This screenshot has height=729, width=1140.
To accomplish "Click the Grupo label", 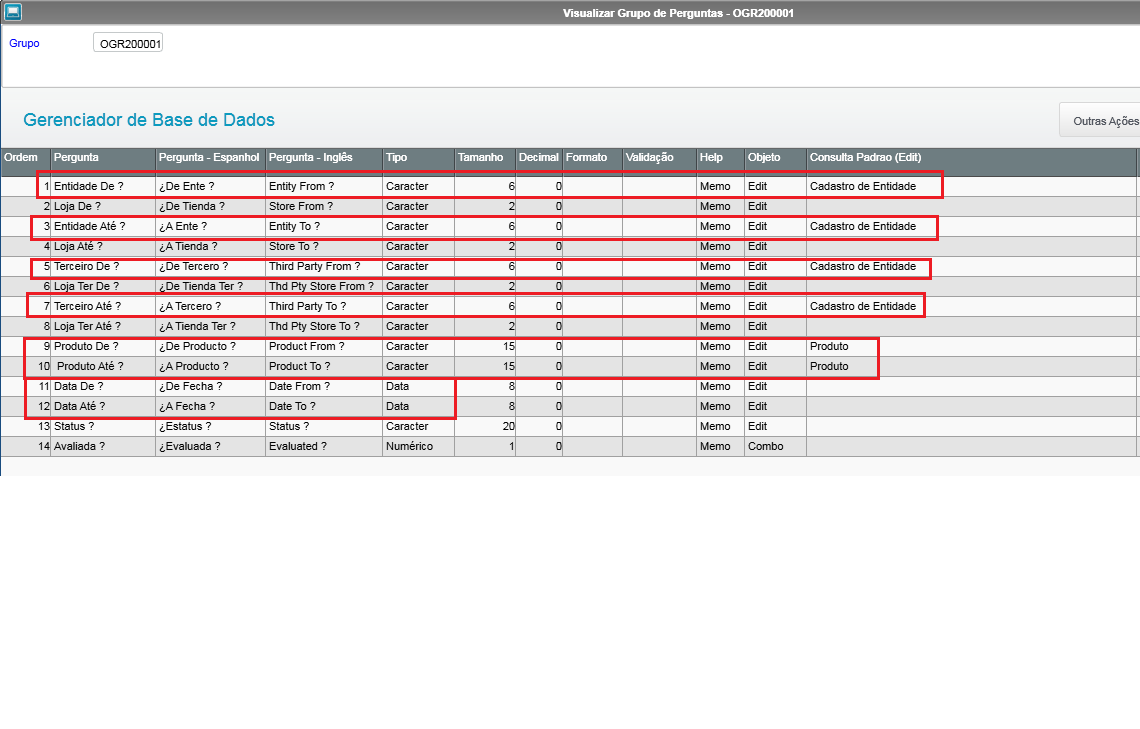I will pos(24,44).
